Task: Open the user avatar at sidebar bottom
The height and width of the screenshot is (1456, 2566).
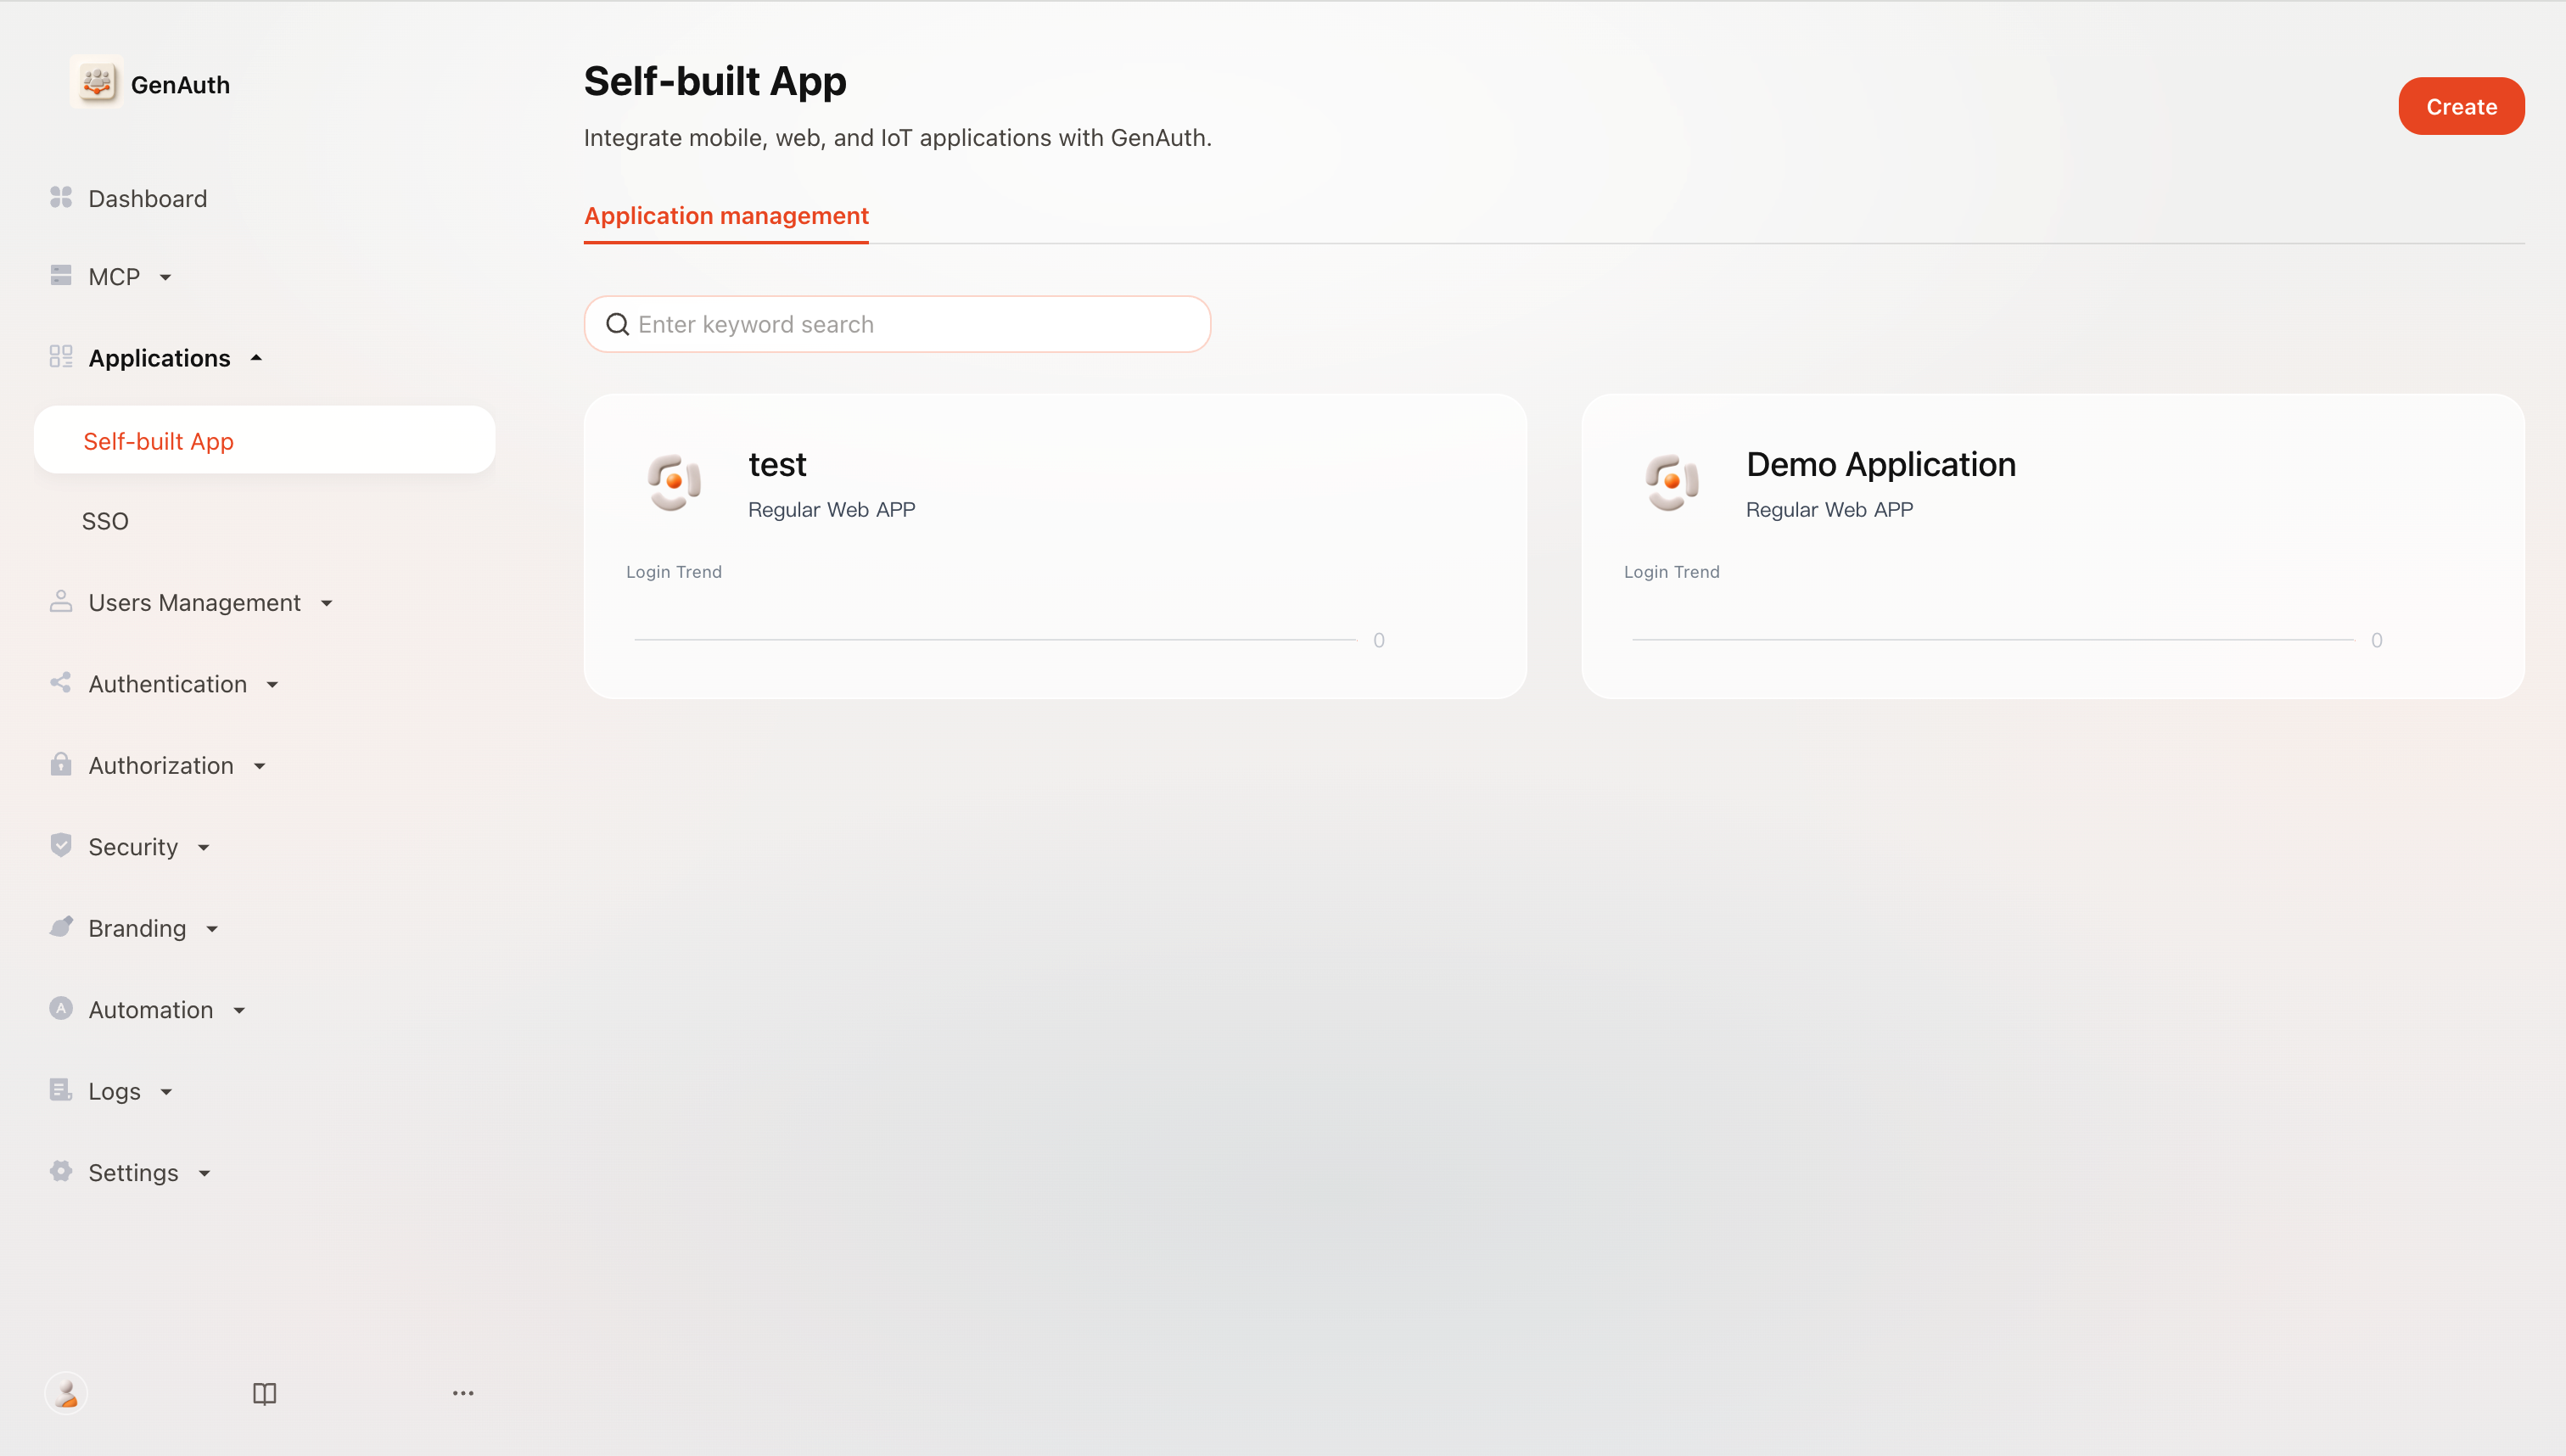Action: 66,1392
